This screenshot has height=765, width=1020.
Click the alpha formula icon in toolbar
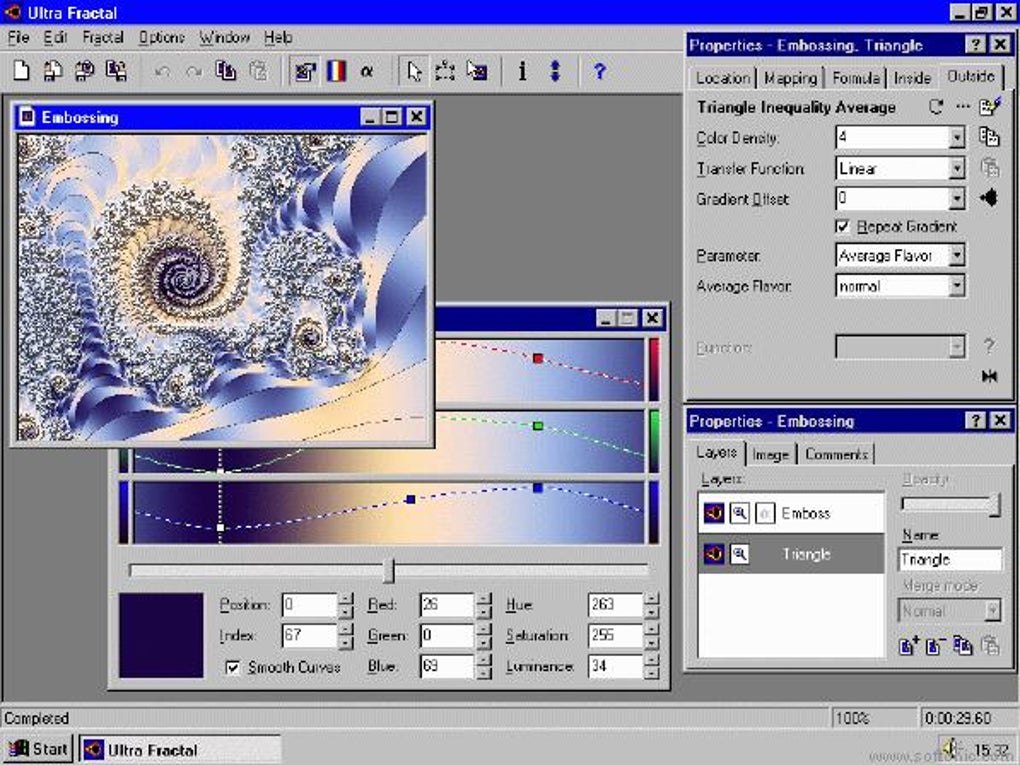(367, 71)
